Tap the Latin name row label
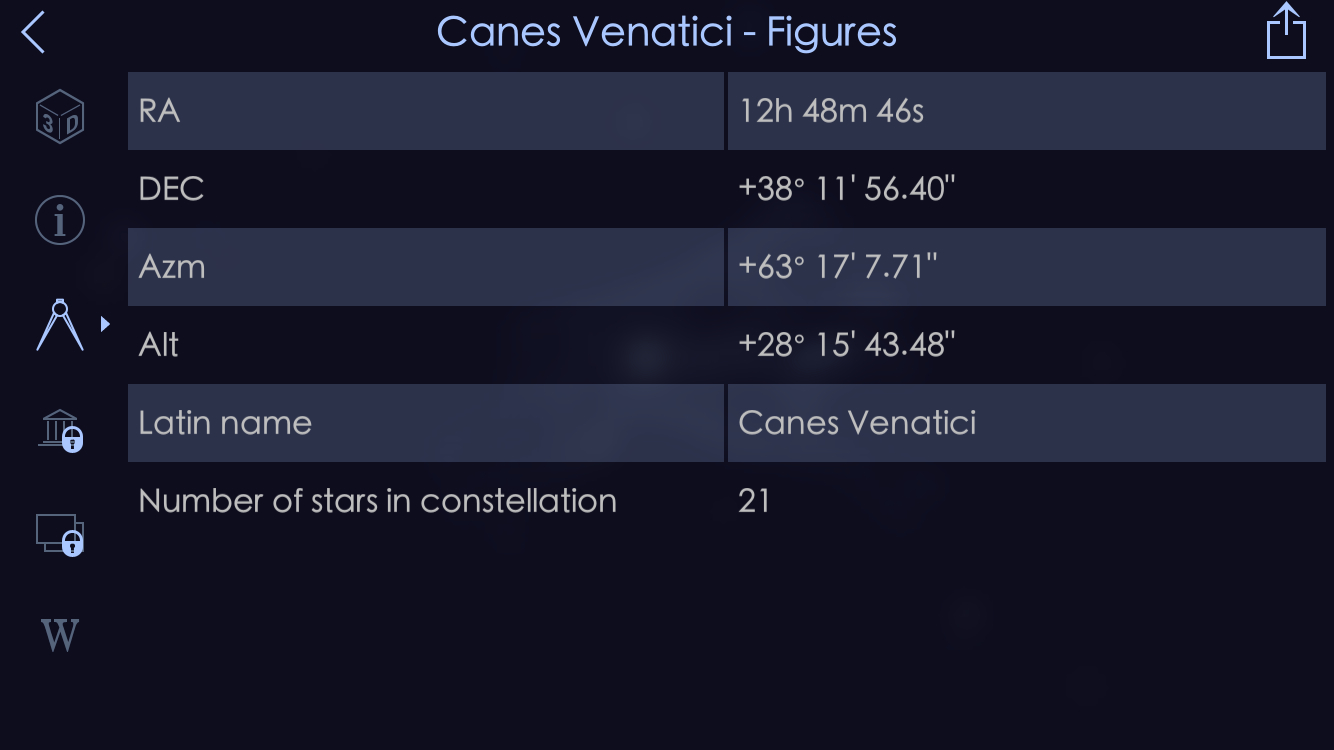Screen dimensions: 1334x750 pos(225,423)
